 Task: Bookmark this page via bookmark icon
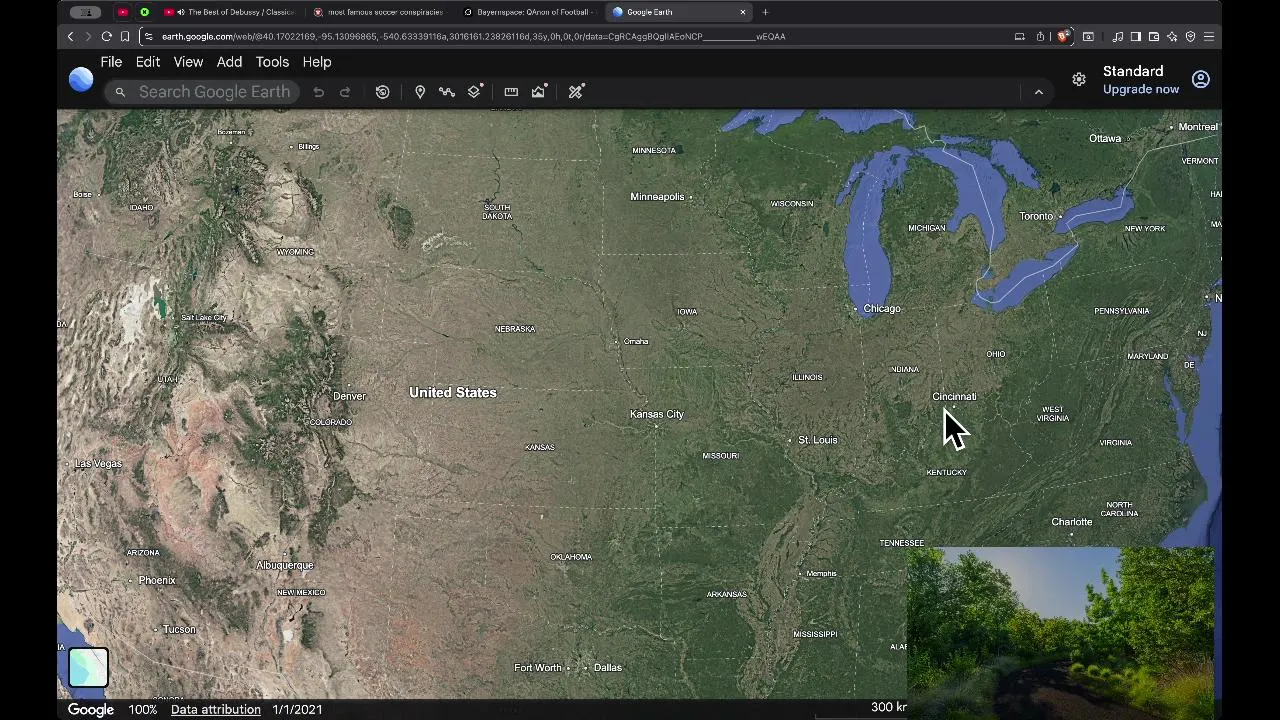coord(125,37)
